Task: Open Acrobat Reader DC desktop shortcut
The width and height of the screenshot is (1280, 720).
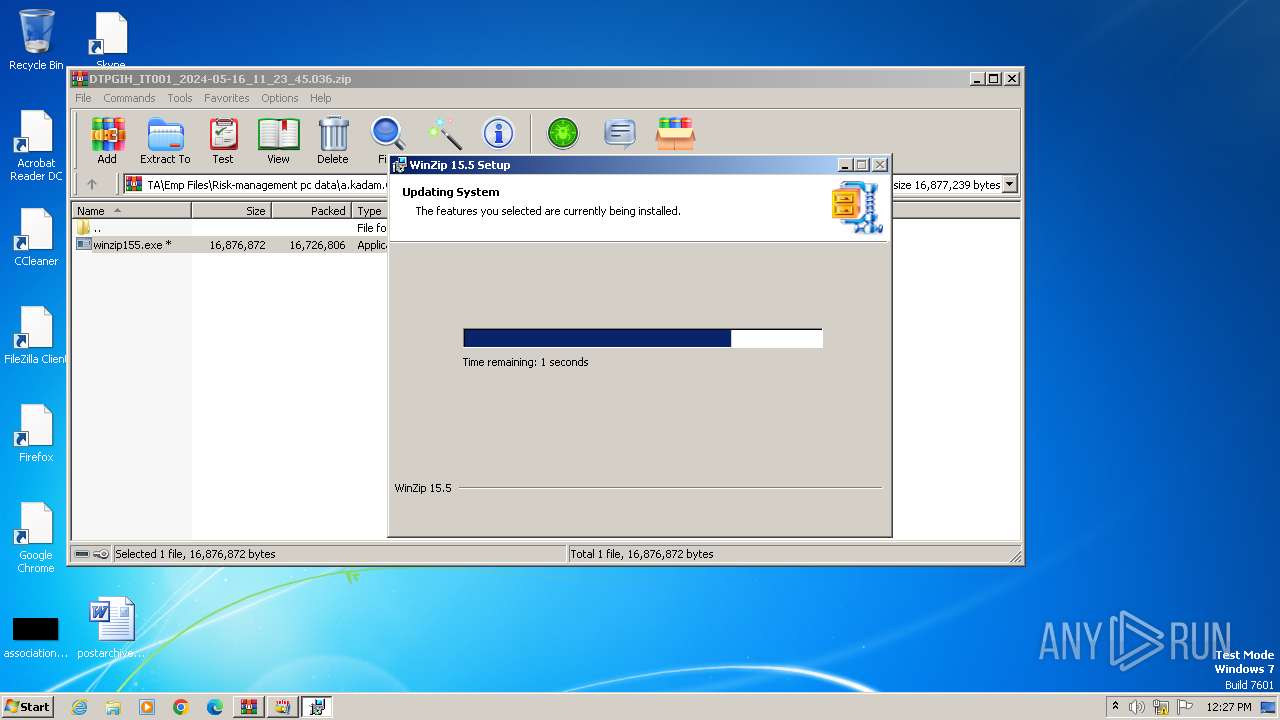Action: click(x=36, y=146)
